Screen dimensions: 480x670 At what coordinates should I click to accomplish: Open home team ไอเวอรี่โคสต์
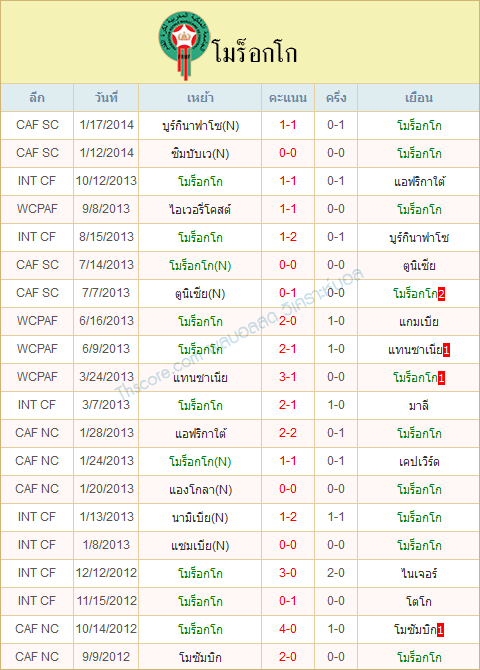click(x=200, y=209)
